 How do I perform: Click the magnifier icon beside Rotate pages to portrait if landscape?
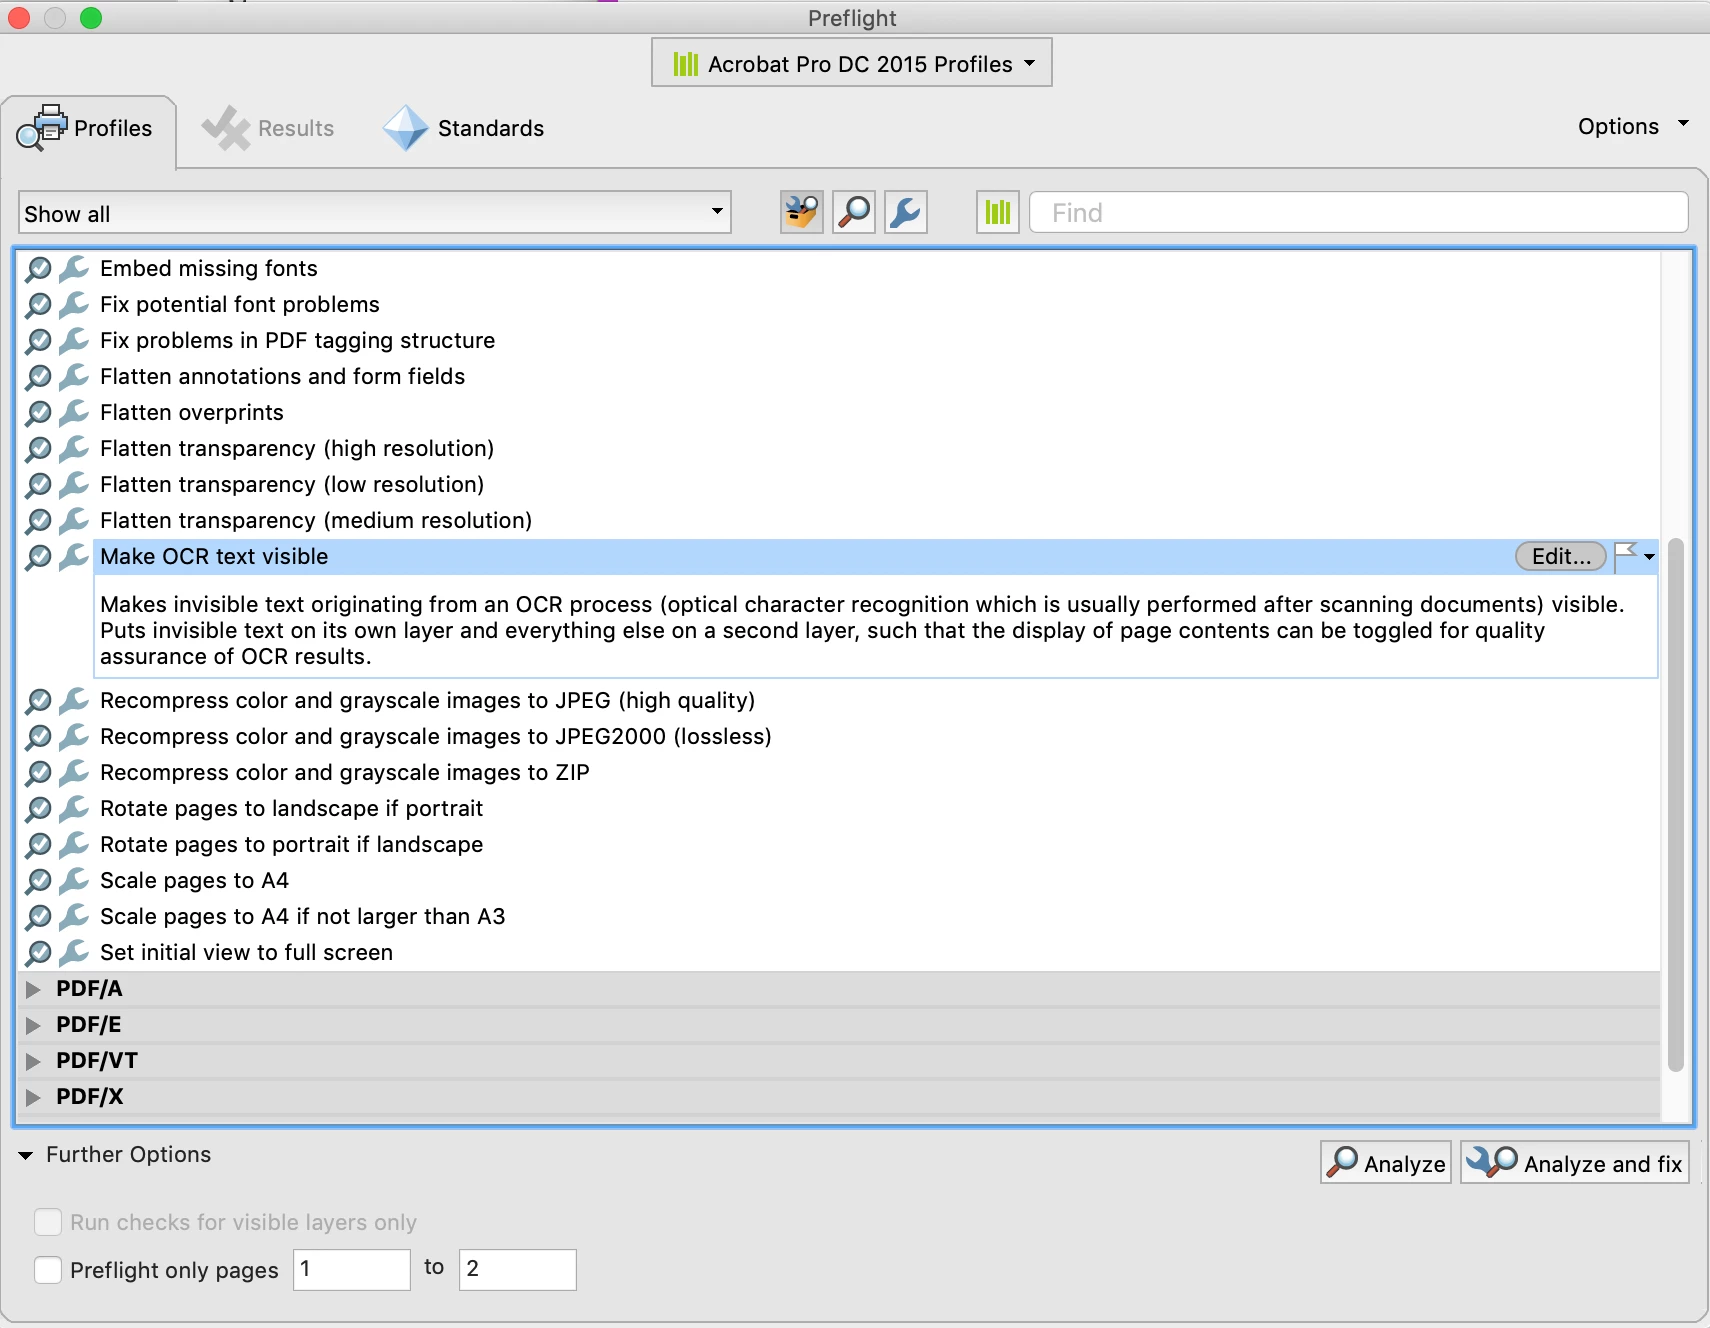[38, 845]
